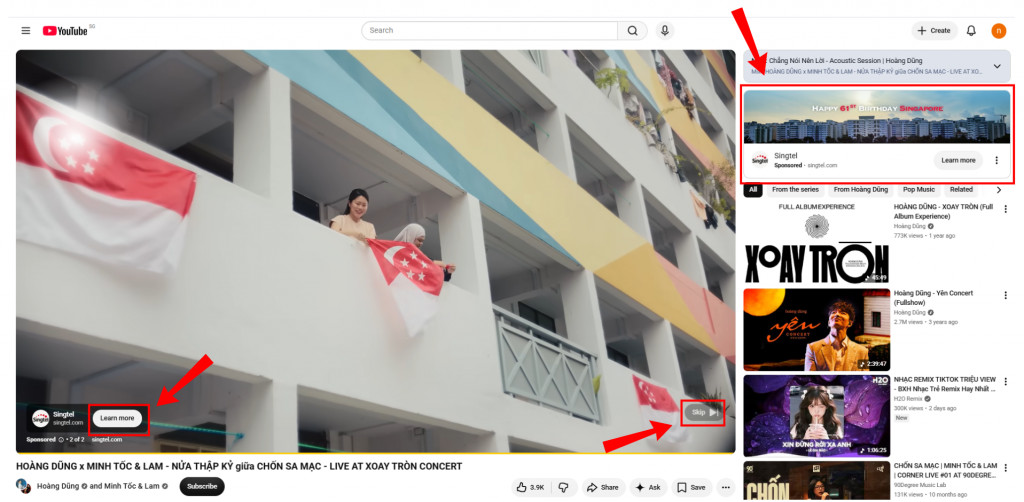Select the Related chip

(961, 190)
